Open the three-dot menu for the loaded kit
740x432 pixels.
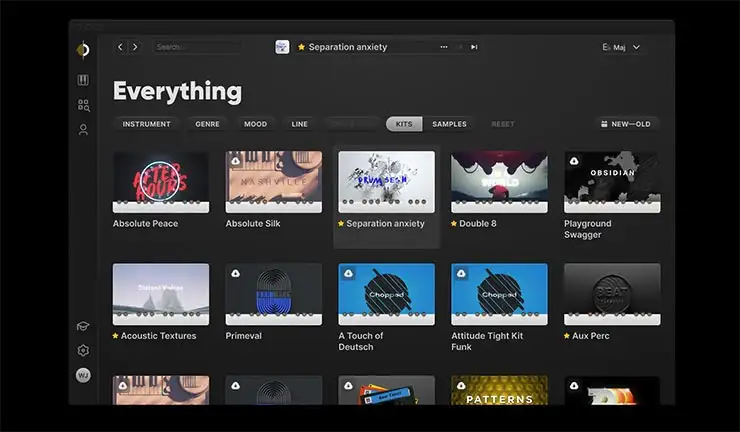pyautogui.click(x=444, y=47)
